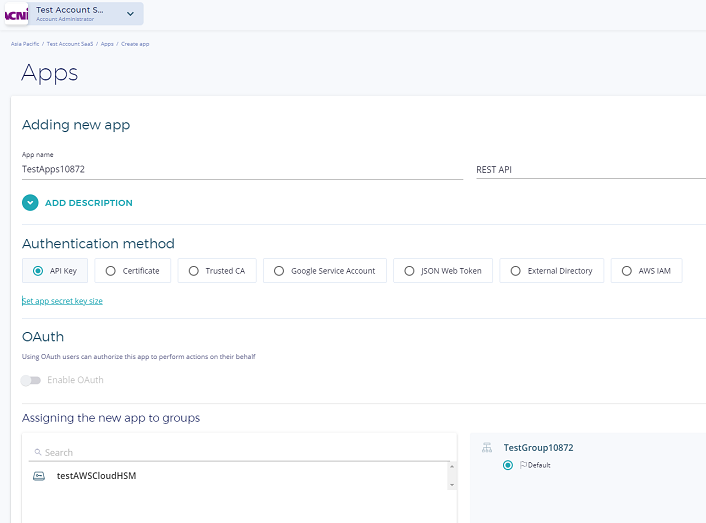Toggle the Enable OAuth switch
The height and width of the screenshot is (523, 706).
[31, 380]
